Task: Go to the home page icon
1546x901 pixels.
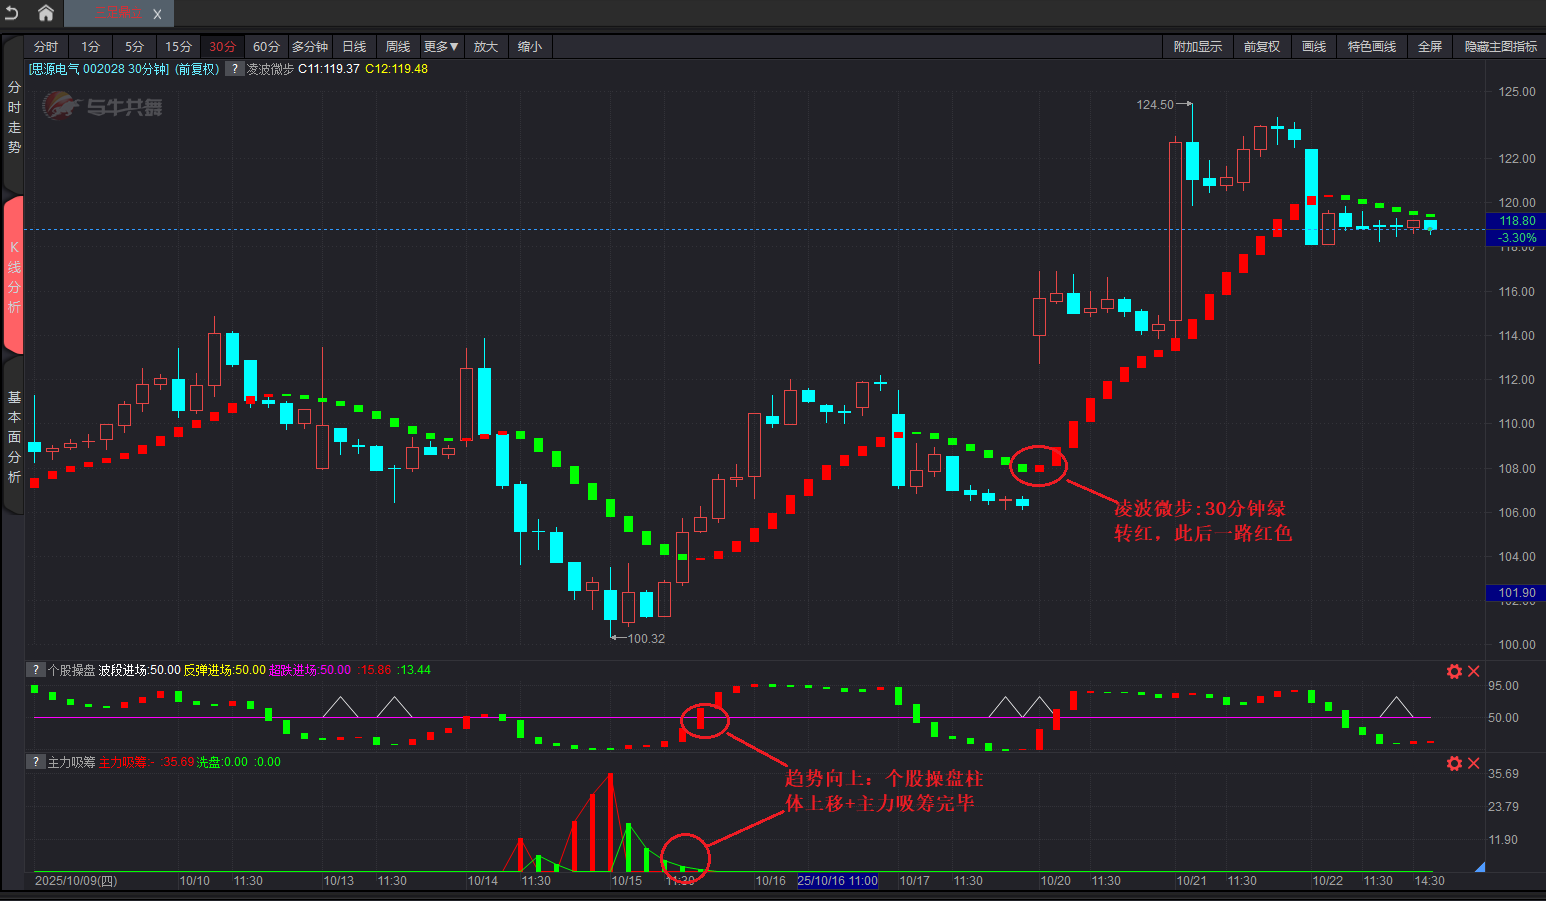Action: [x=46, y=13]
